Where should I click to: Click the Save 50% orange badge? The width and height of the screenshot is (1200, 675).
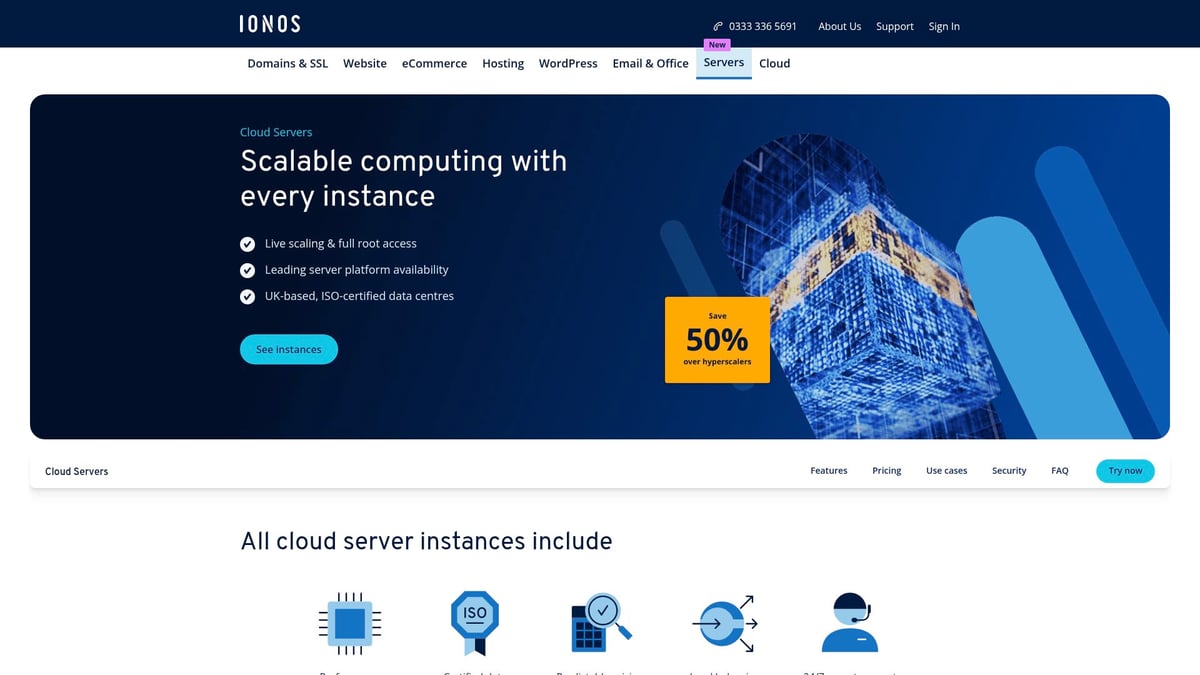[x=717, y=340]
